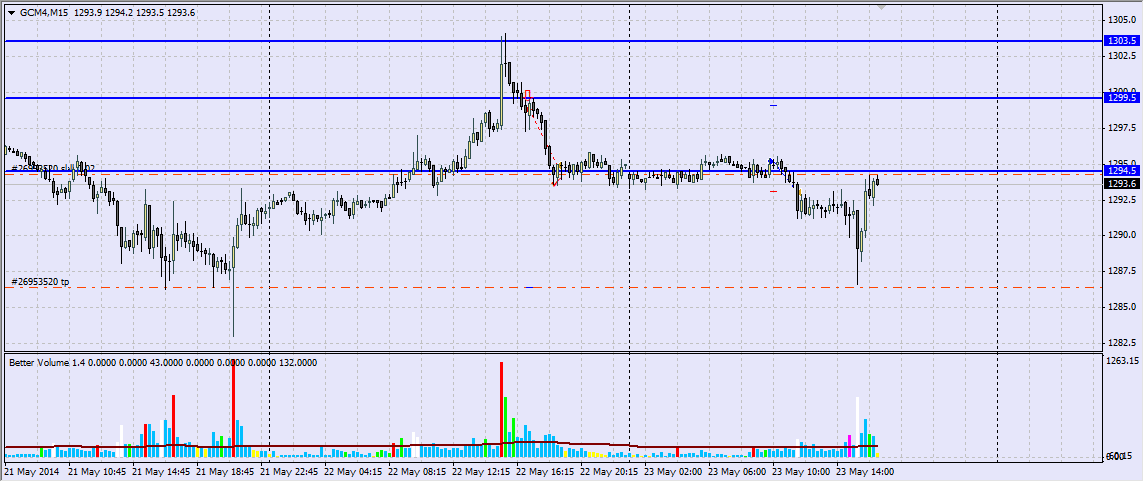Image resolution: width=1144 pixels, height=482 pixels.
Task: Click the 1297.5 value on price scale
Action: click(x=1122, y=127)
